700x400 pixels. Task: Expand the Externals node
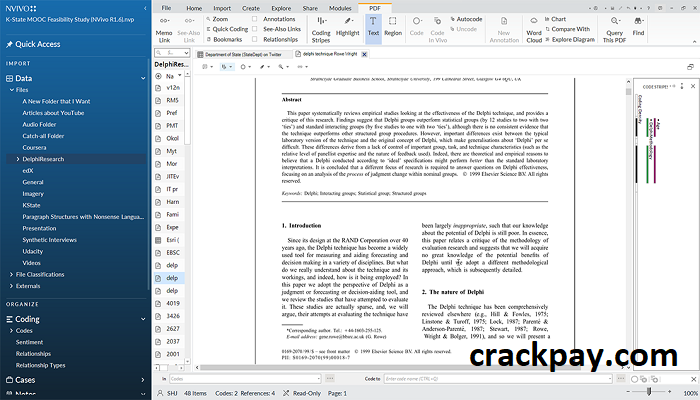coord(12,286)
